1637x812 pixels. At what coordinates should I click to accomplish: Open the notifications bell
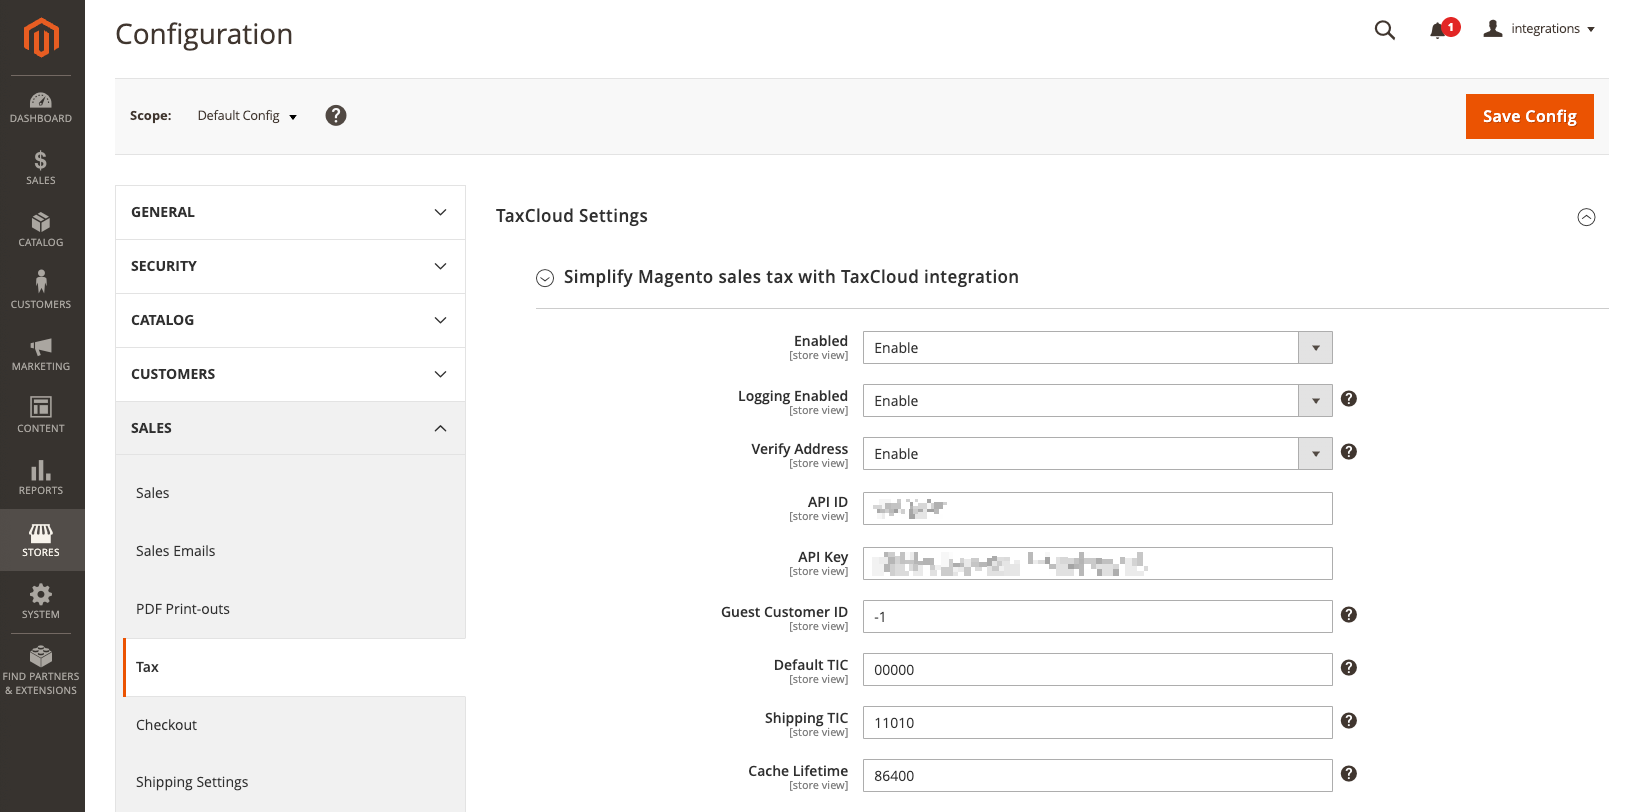1439,30
